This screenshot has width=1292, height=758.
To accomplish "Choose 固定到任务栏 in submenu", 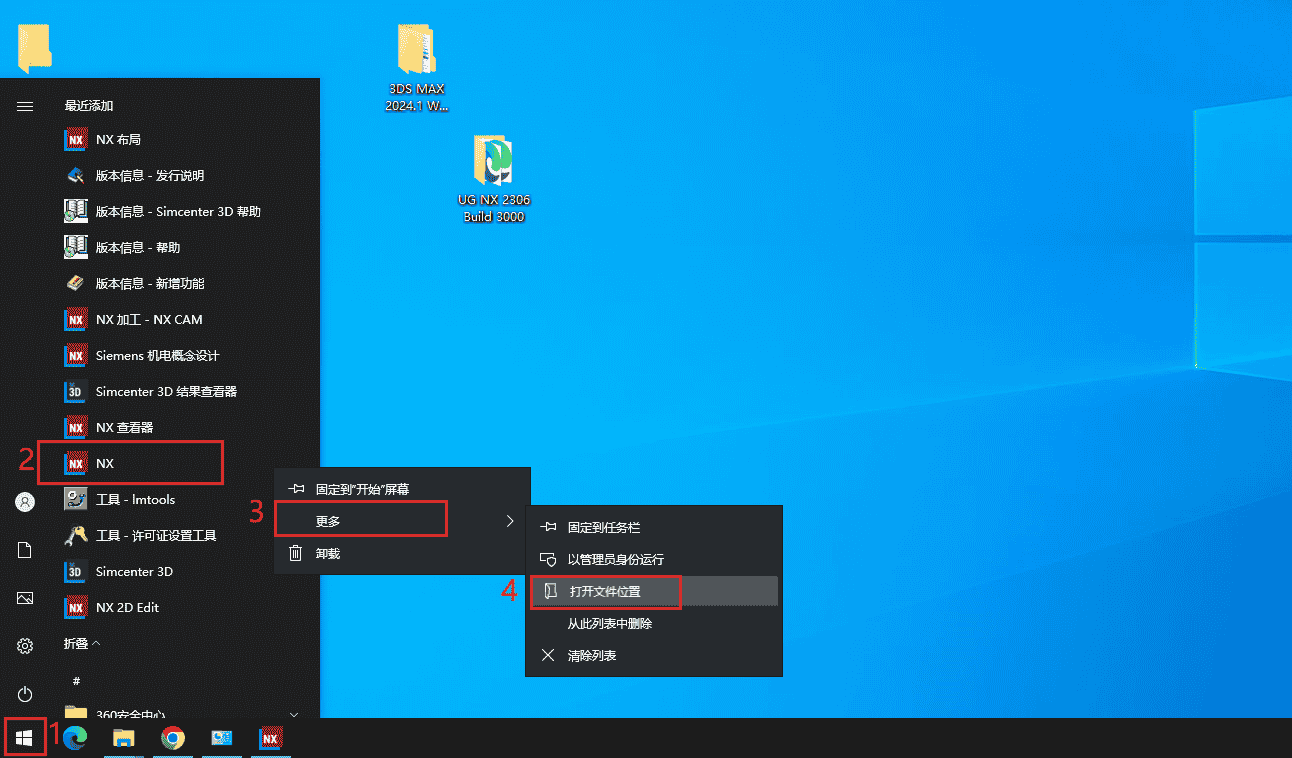I will (654, 527).
